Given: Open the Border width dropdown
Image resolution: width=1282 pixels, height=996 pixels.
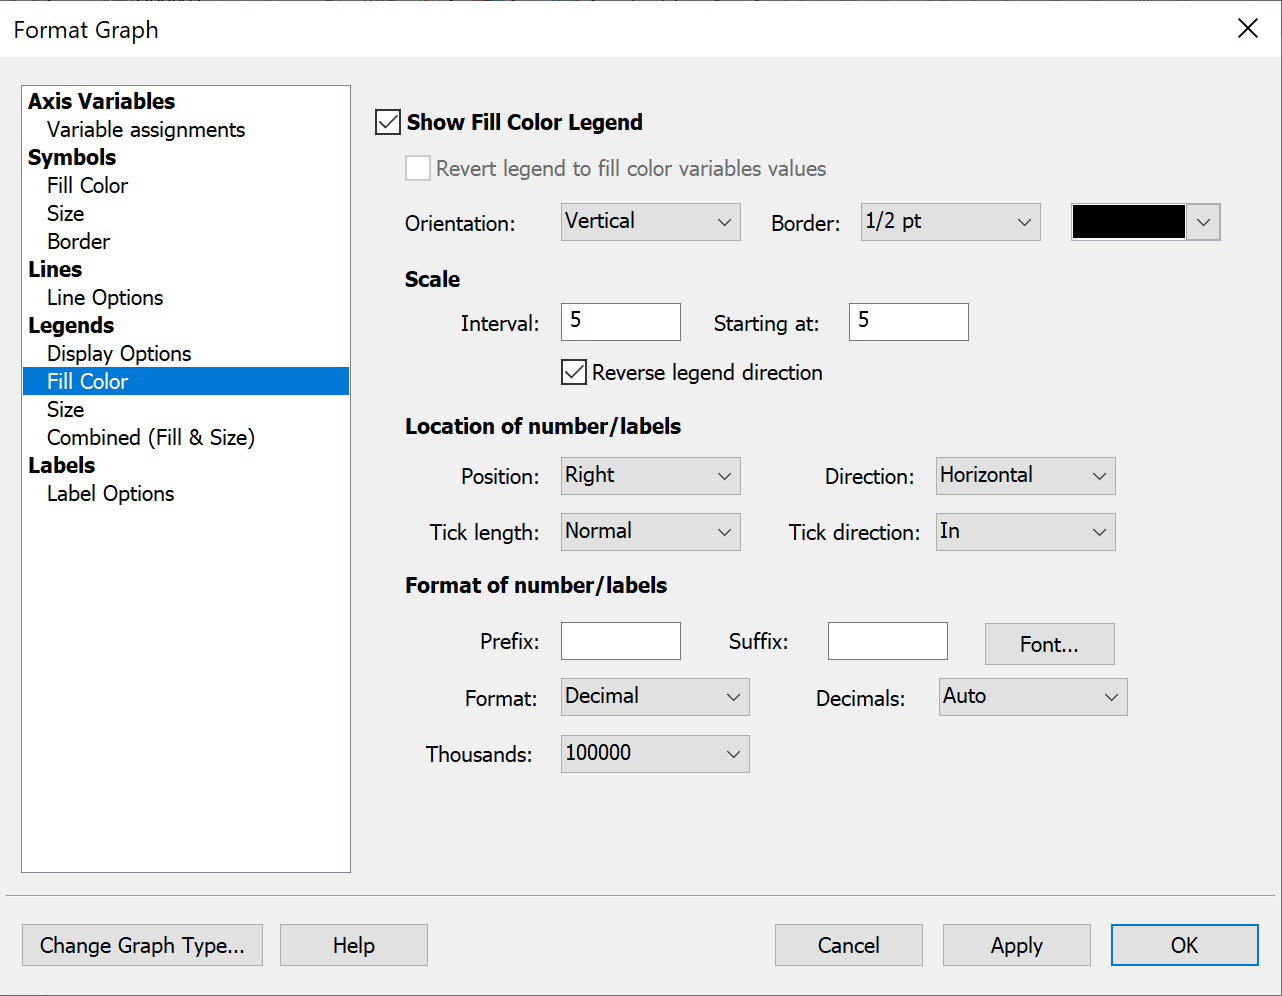Looking at the screenshot, I should pos(949,222).
